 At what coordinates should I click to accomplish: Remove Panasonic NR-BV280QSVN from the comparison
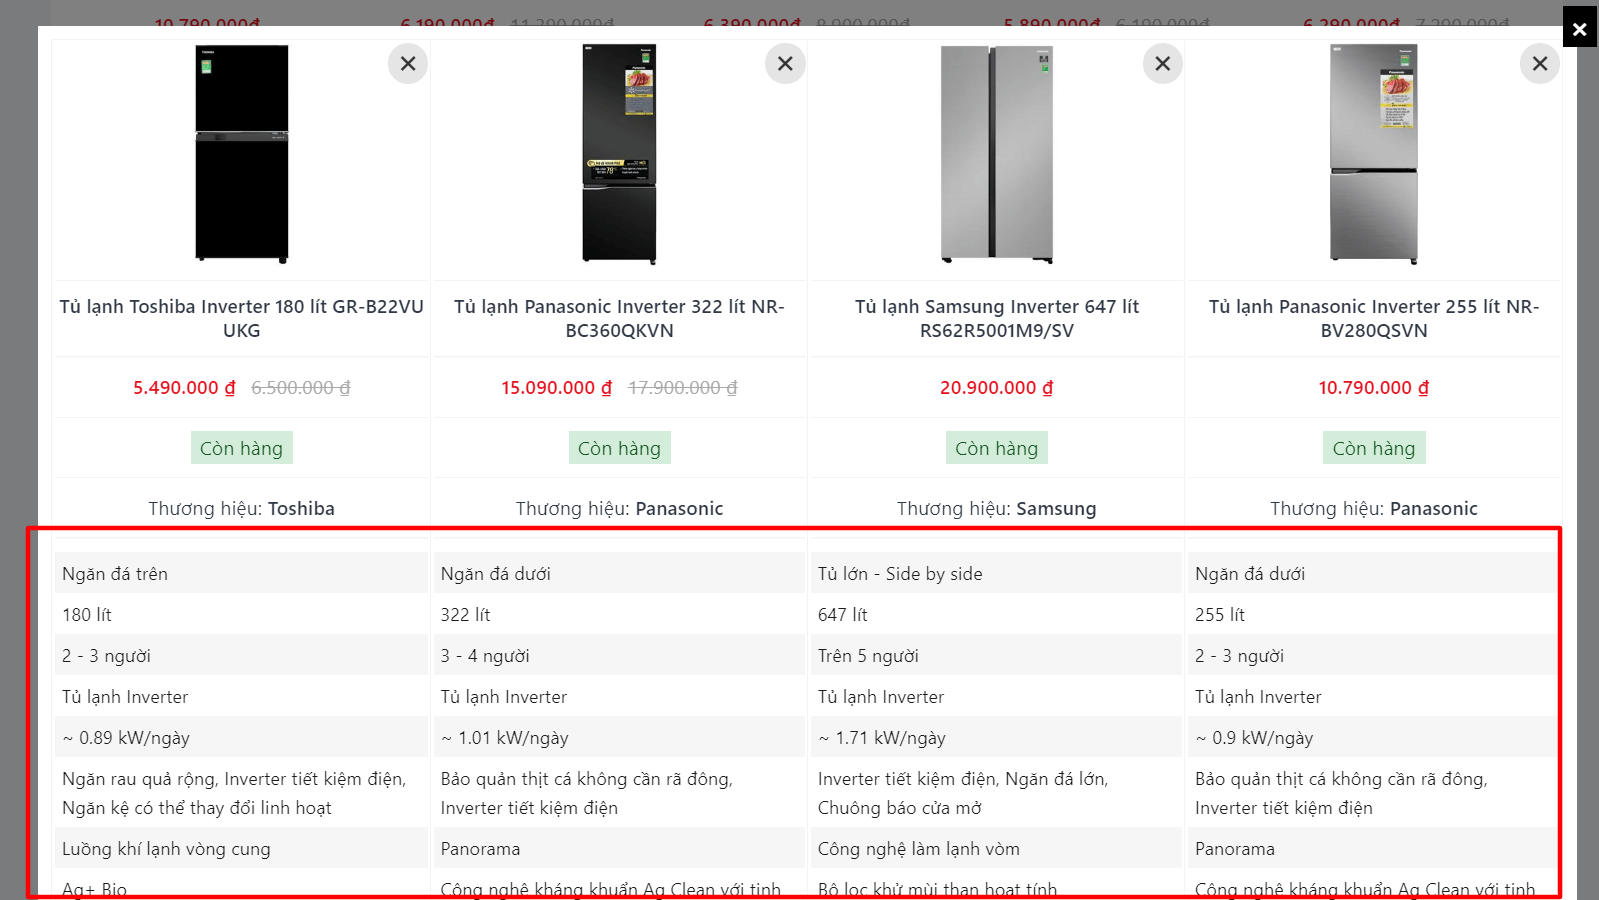[1540, 64]
